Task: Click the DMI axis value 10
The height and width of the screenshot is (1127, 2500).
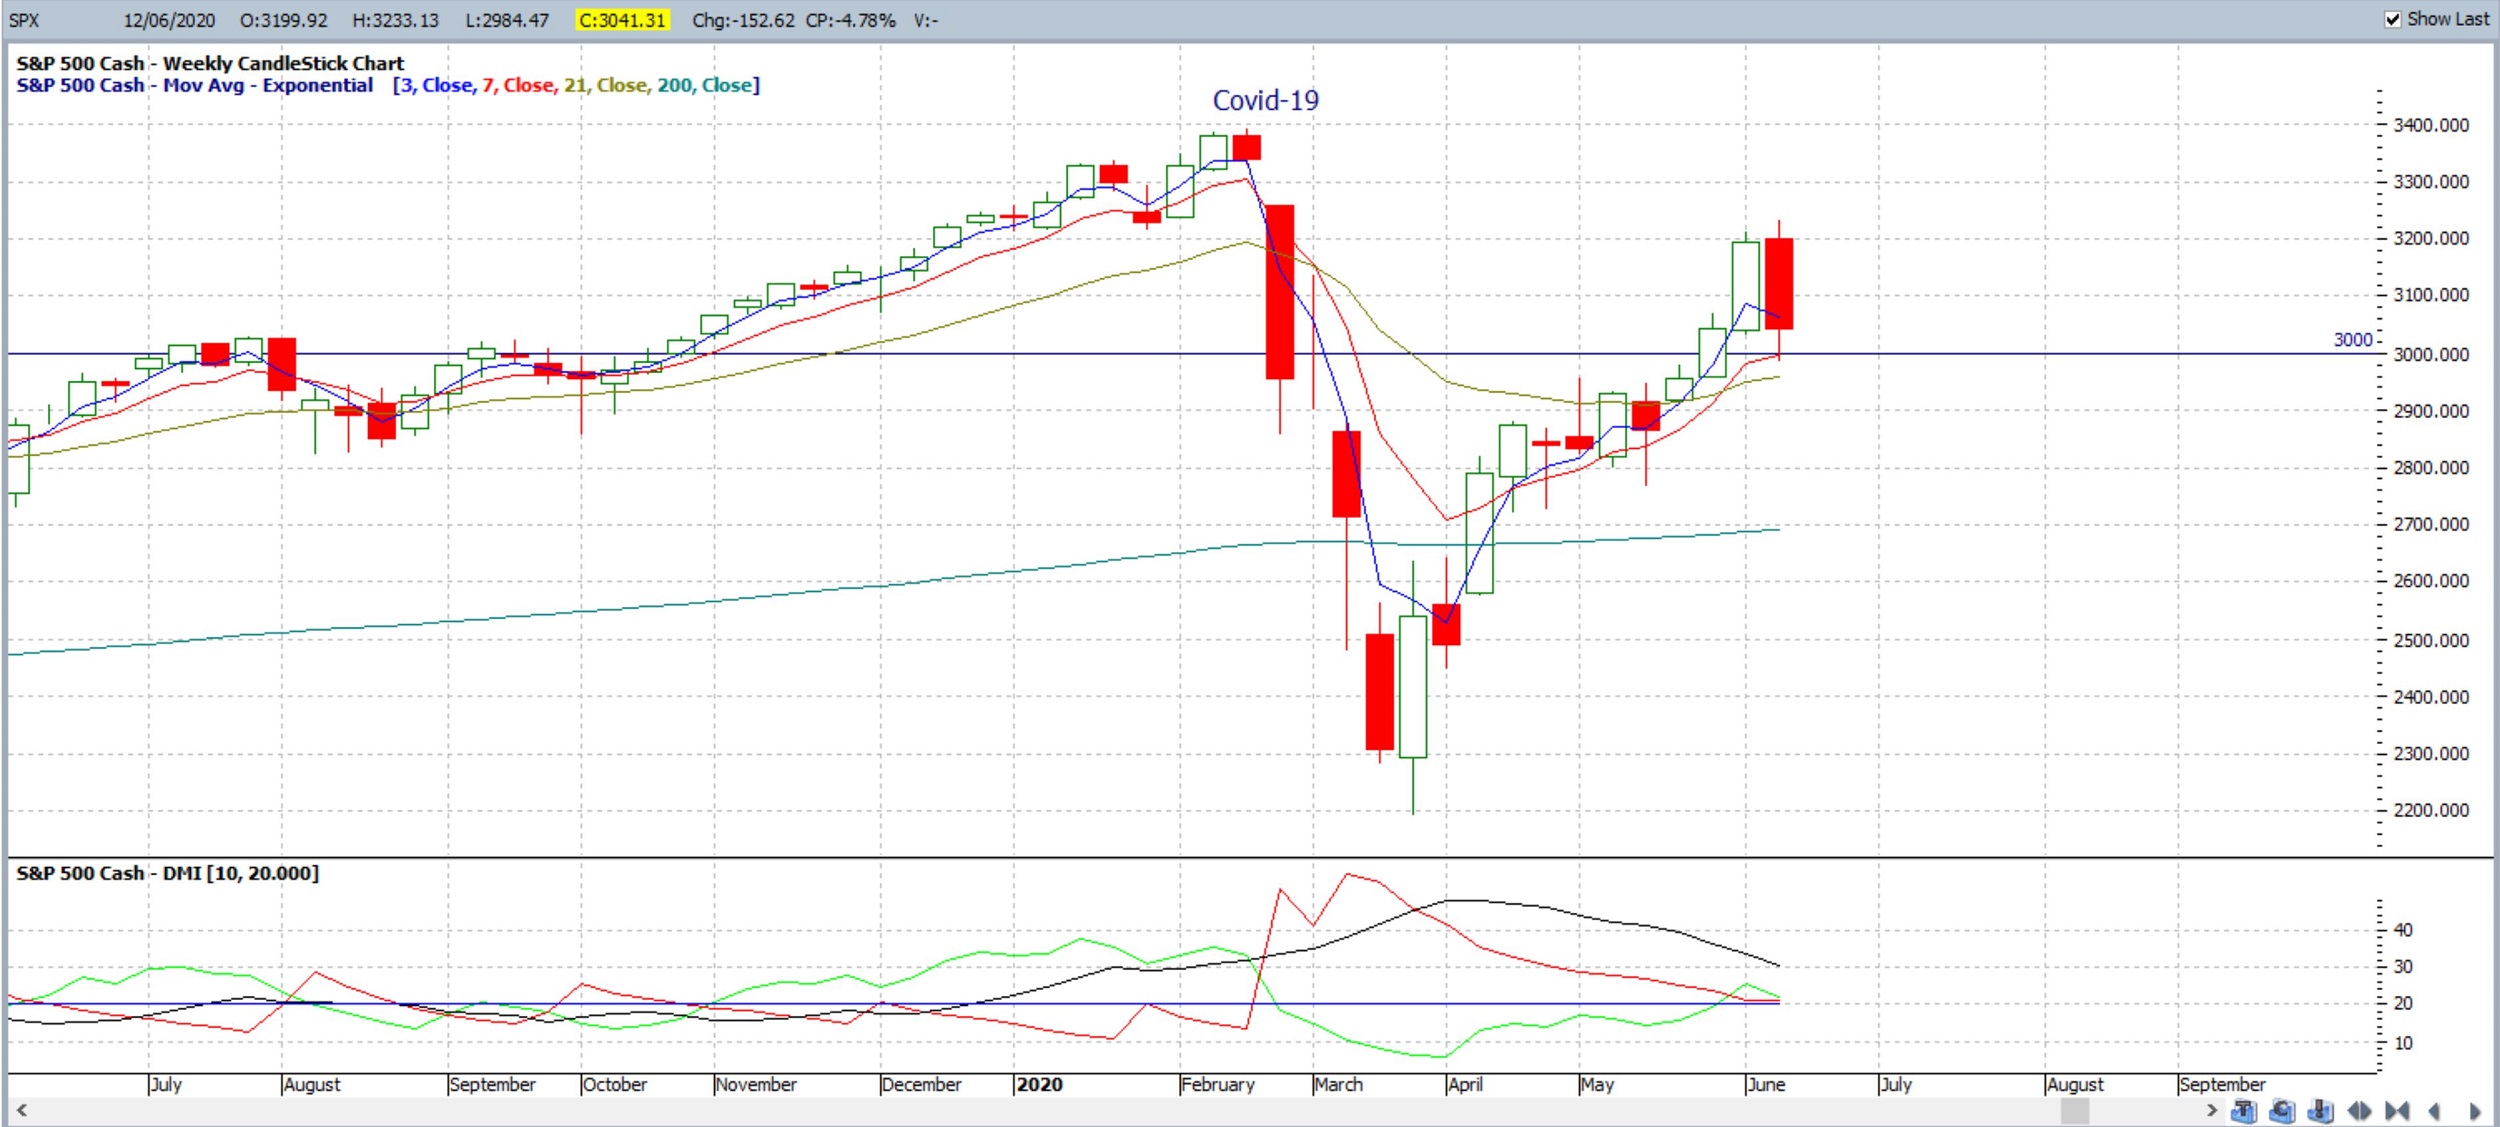Action: [x=2403, y=1043]
